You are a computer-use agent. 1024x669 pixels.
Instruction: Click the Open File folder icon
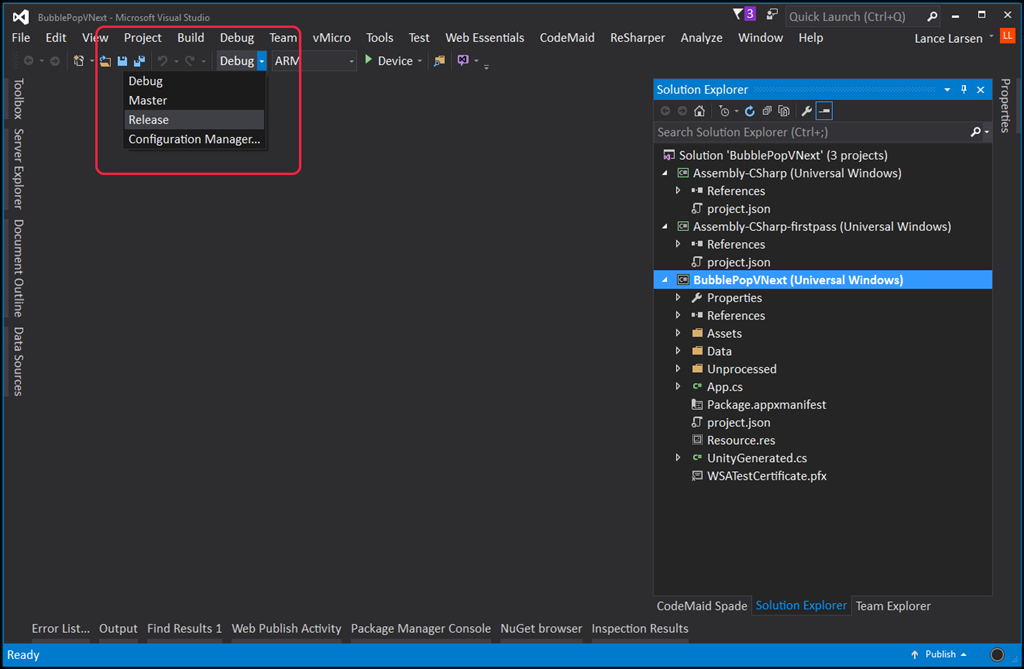(x=105, y=61)
